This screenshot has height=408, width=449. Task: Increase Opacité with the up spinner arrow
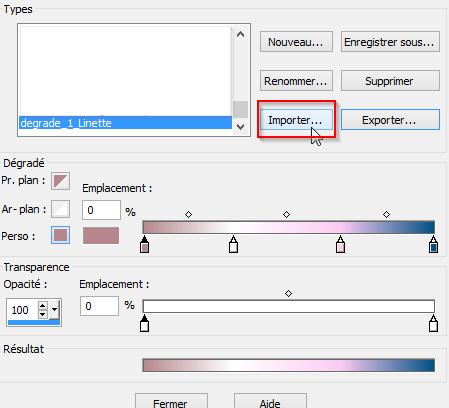[x=43, y=305]
